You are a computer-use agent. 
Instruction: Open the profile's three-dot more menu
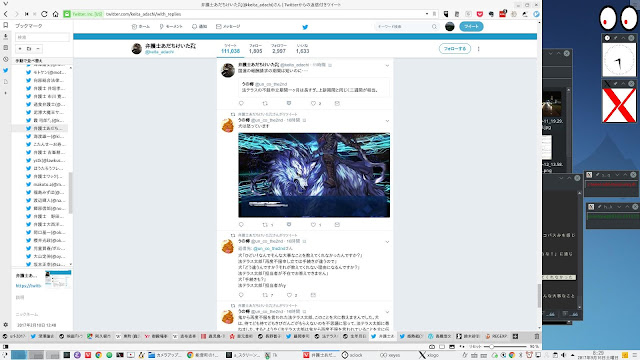coord(478,49)
